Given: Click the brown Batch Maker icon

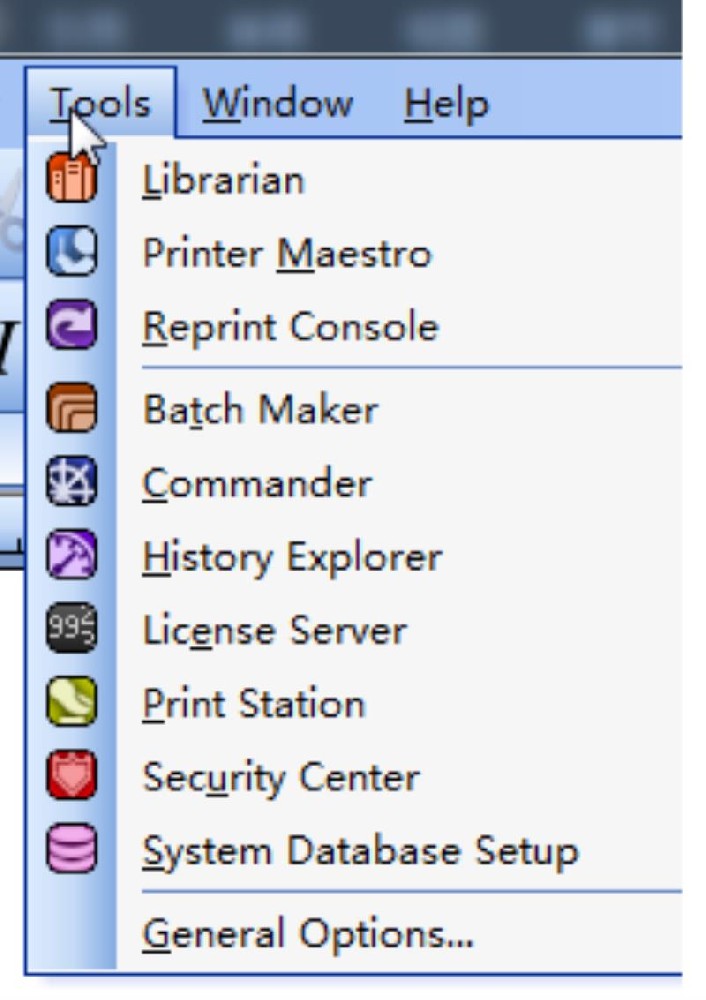Looking at the screenshot, I should [71, 408].
